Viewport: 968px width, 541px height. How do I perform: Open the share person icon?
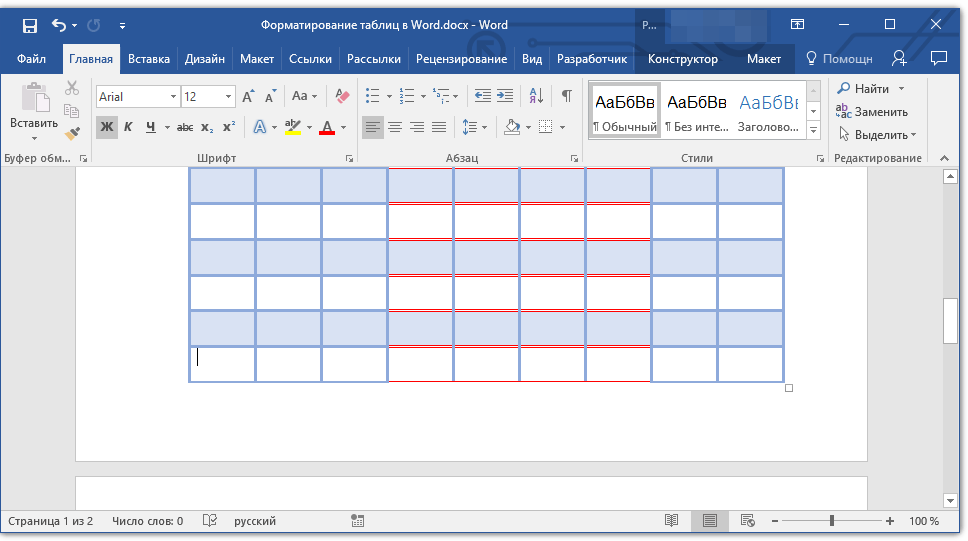tap(899, 59)
